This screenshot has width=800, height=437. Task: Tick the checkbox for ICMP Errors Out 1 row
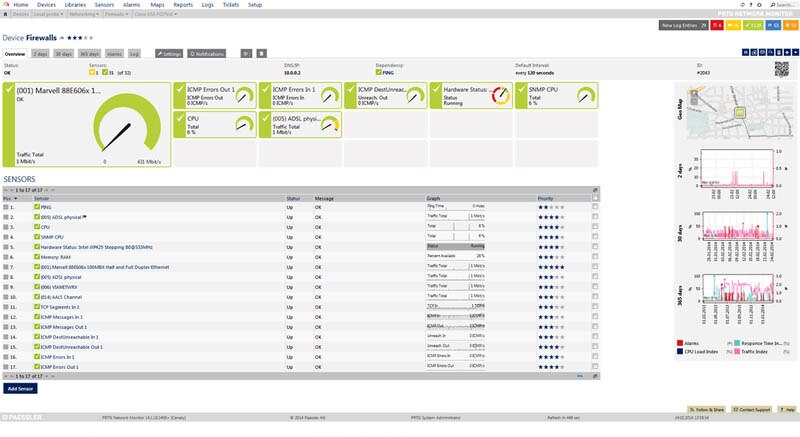pos(595,367)
